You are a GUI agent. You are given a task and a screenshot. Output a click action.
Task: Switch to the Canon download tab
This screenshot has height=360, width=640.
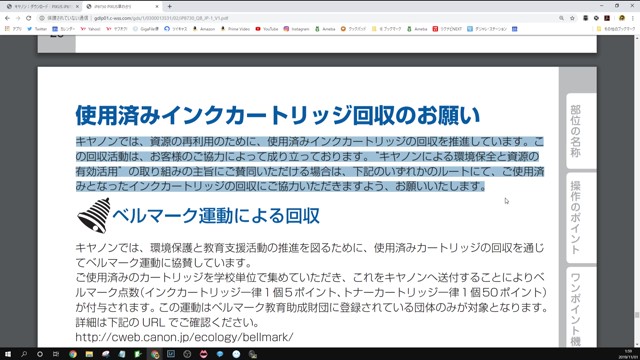coord(42,7)
